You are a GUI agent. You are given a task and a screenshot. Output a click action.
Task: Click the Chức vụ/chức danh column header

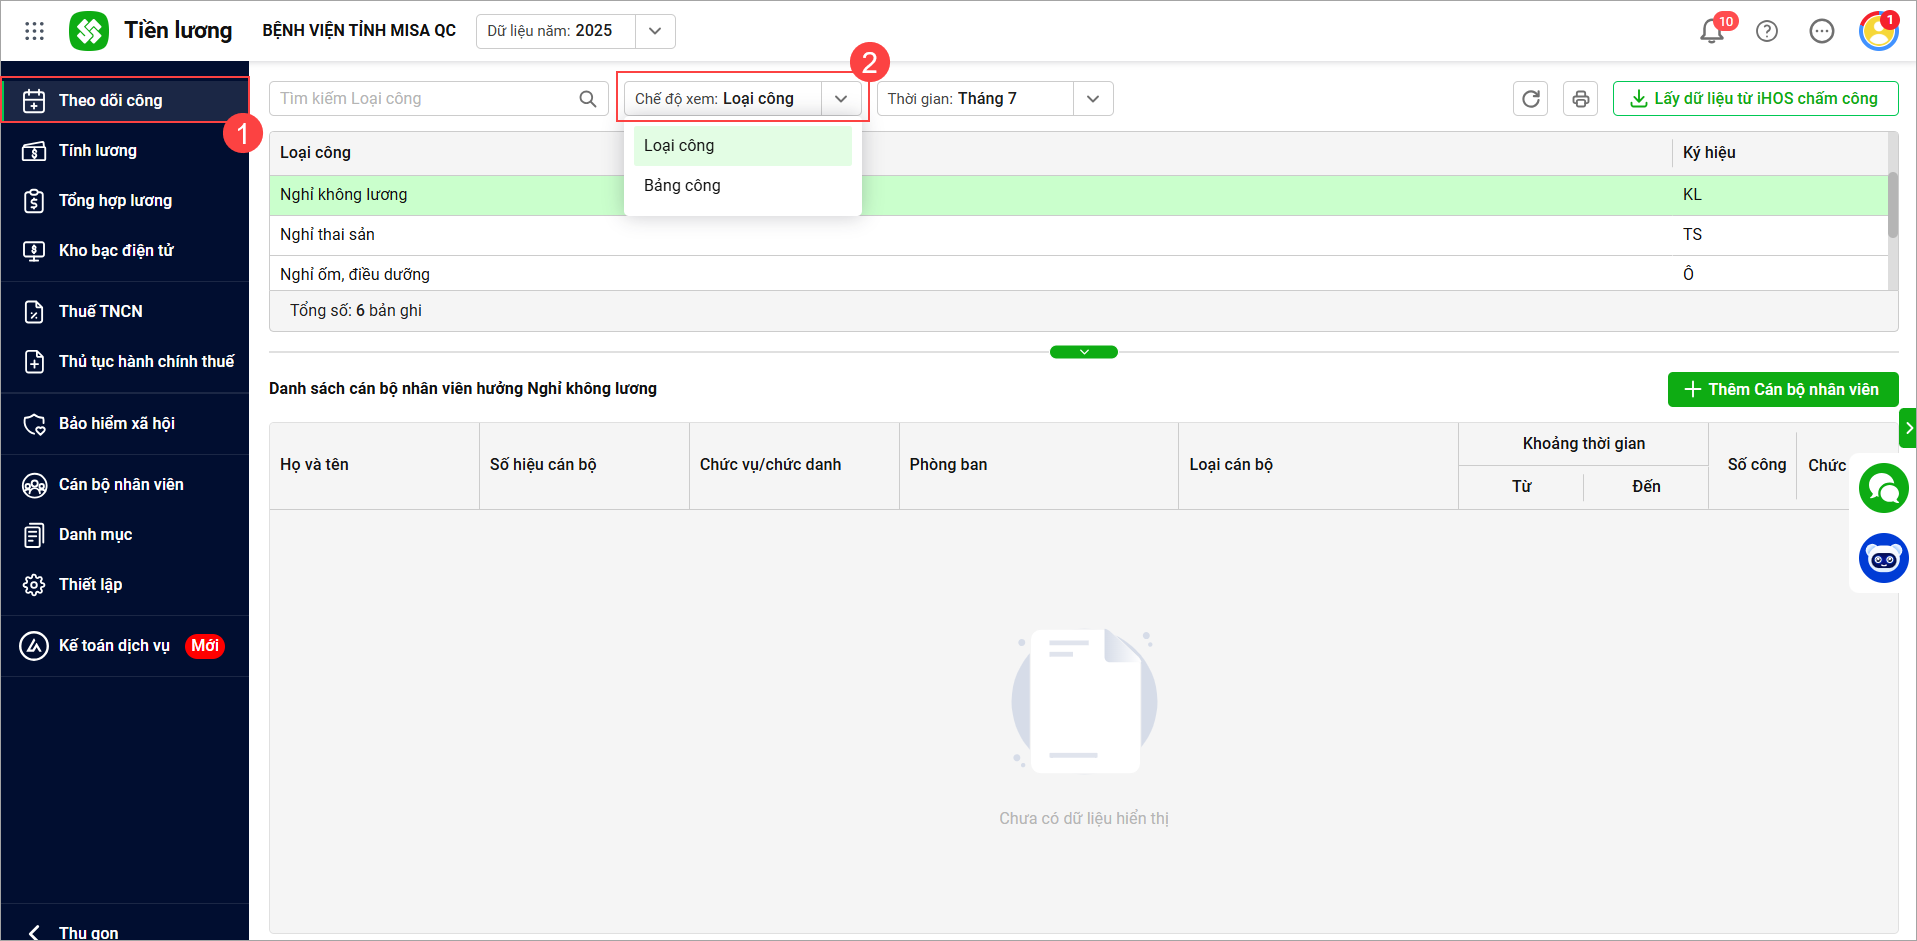pos(795,465)
